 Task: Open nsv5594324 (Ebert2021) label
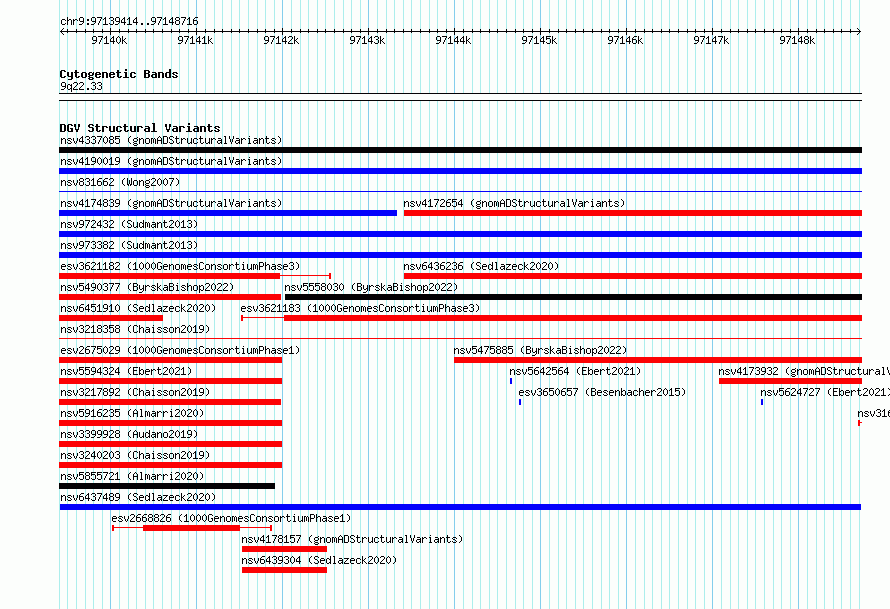pyautogui.click(x=126, y=371)
